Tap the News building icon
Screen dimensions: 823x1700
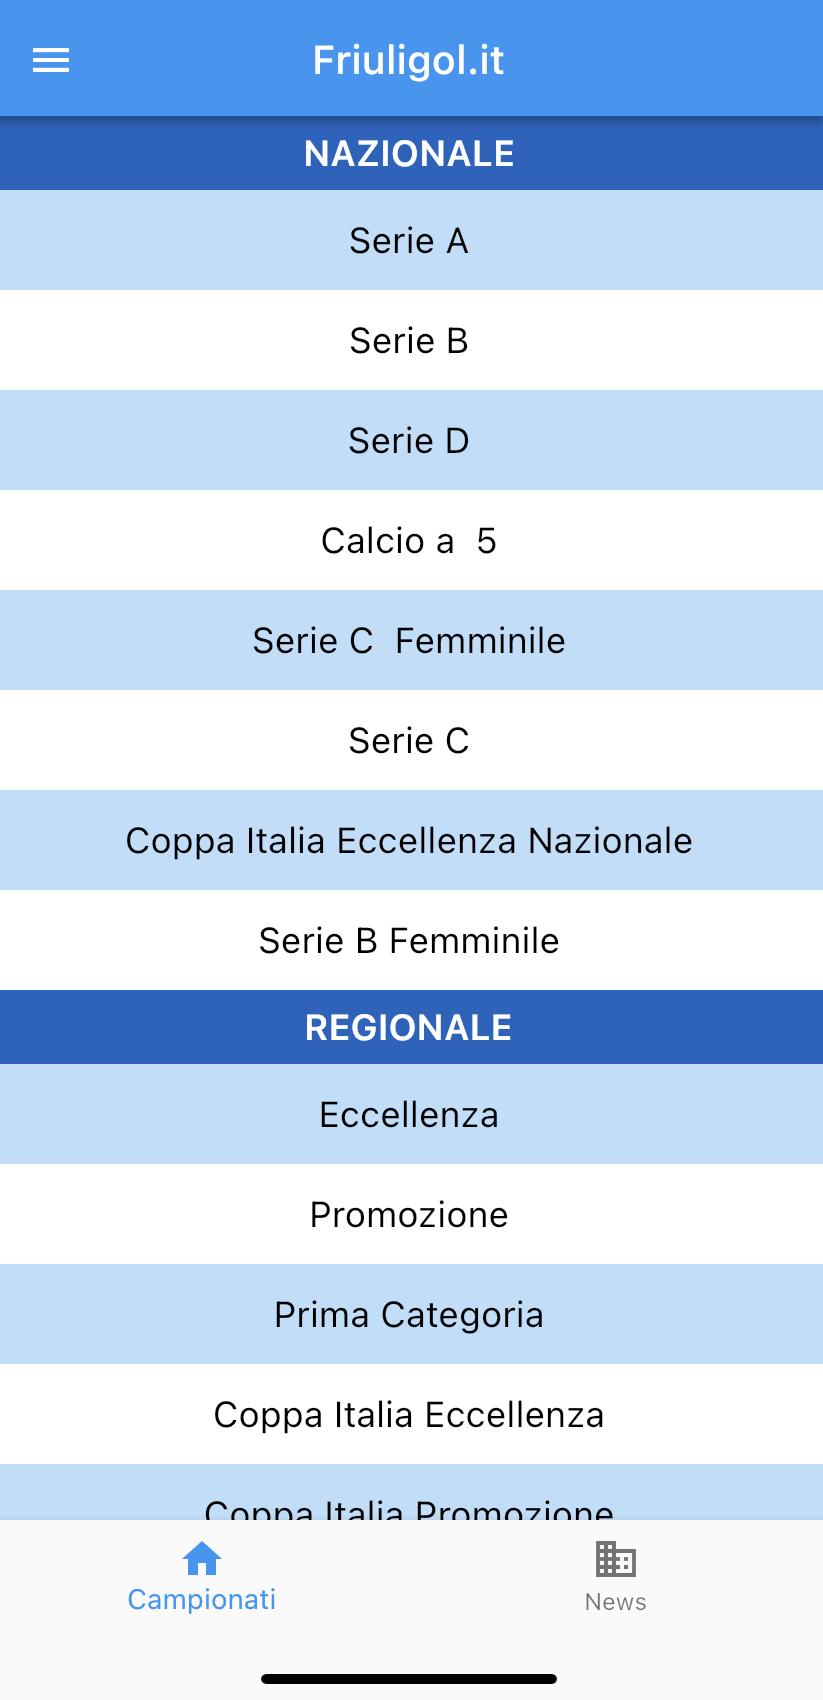[x=616, y=1558]
